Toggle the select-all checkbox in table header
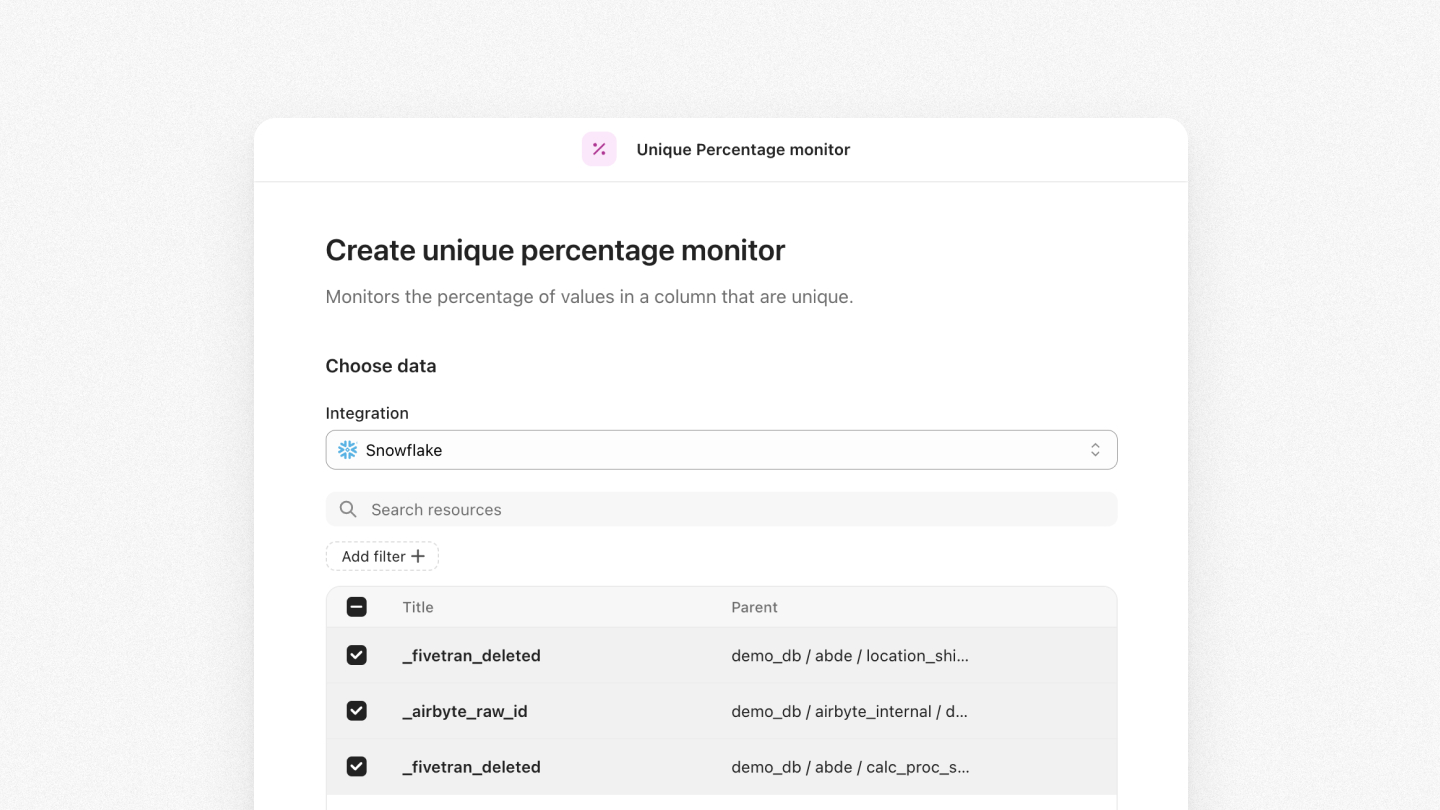 coord(357,607)
